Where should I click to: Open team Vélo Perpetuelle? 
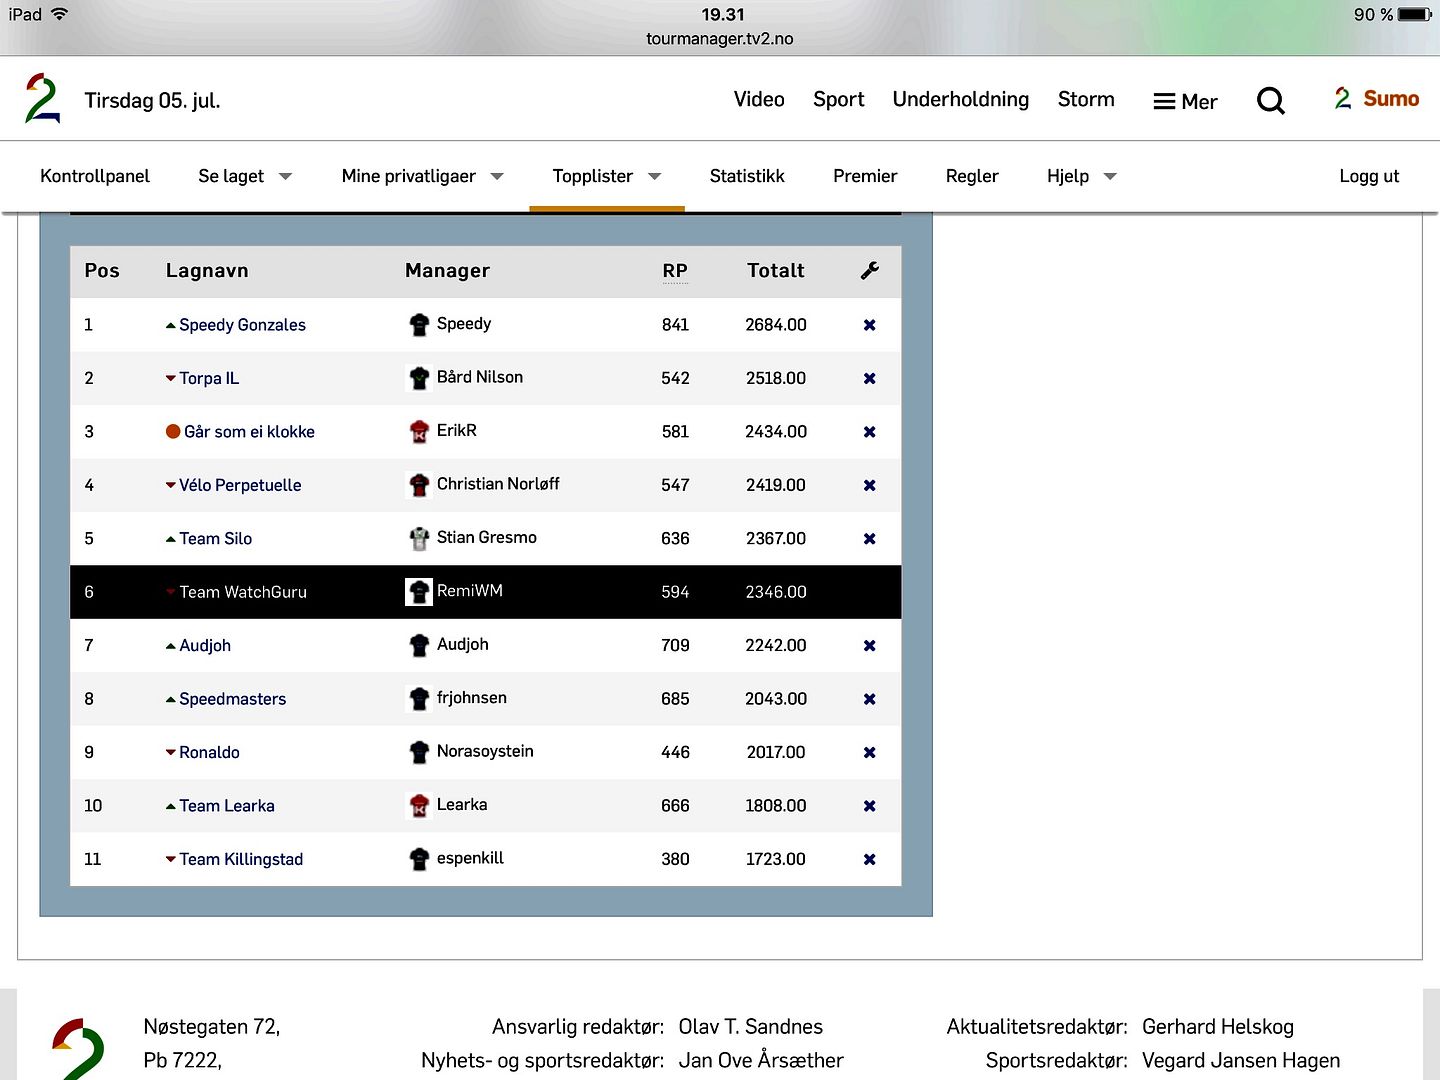pos(240,485)
